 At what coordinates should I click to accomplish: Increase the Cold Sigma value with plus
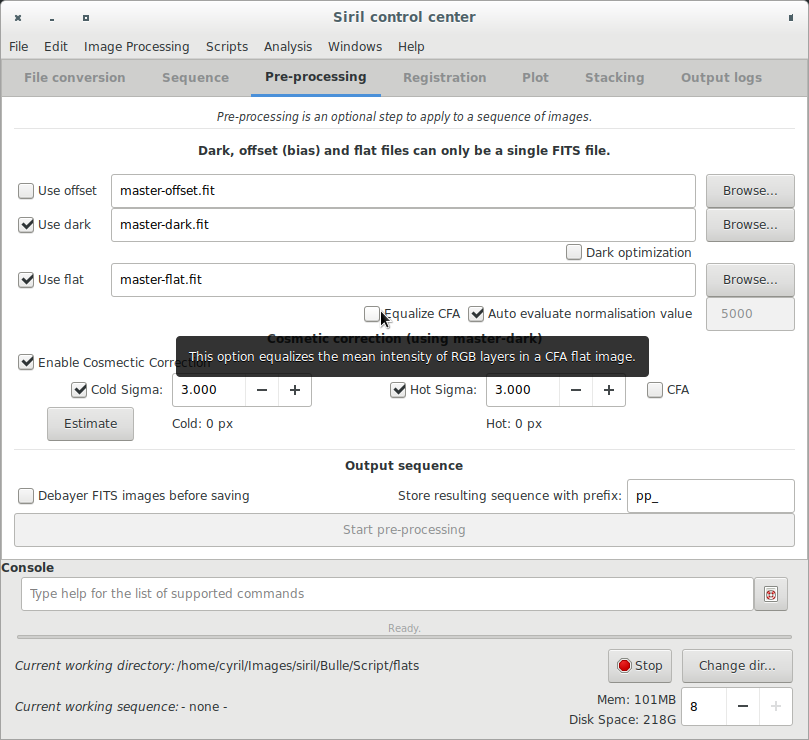point(294,390)
